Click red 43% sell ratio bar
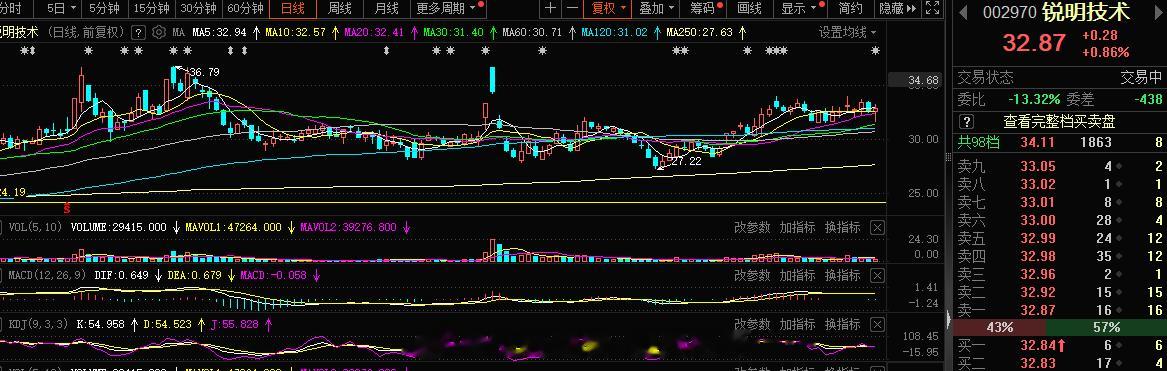 [x=1000, y=328]
